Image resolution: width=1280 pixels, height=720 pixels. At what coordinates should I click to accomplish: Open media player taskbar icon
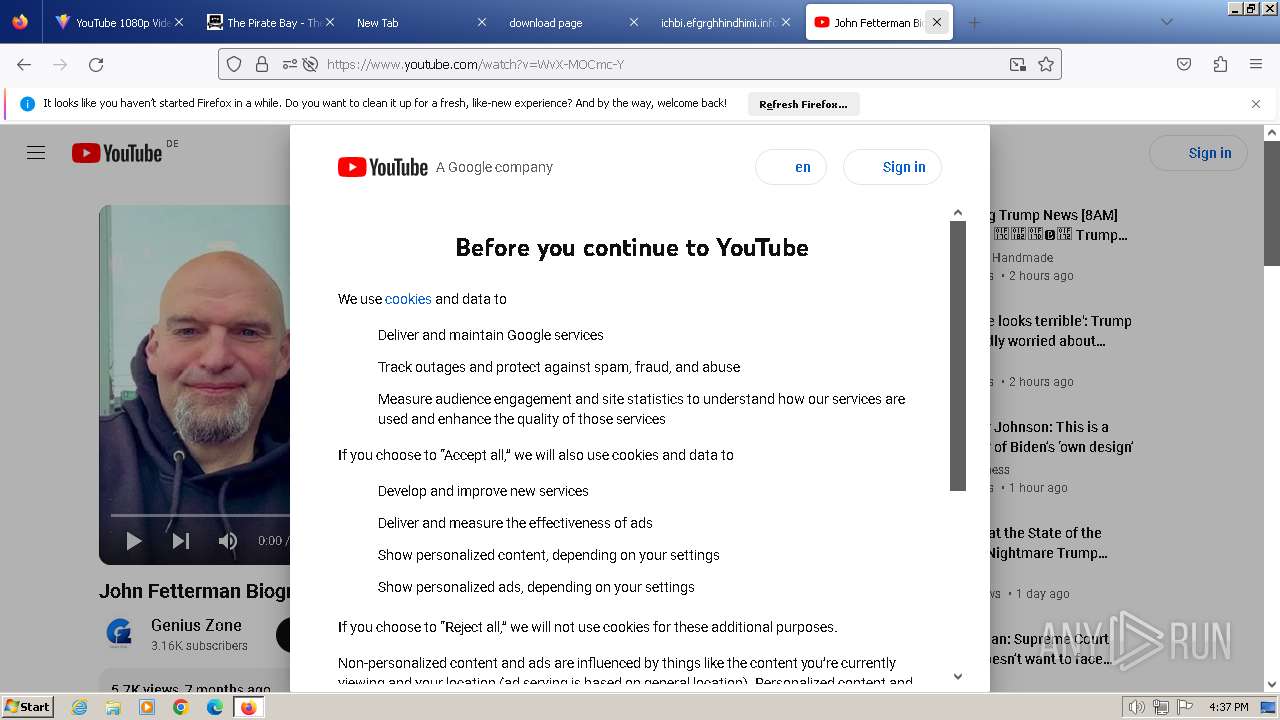coord(147,707)
